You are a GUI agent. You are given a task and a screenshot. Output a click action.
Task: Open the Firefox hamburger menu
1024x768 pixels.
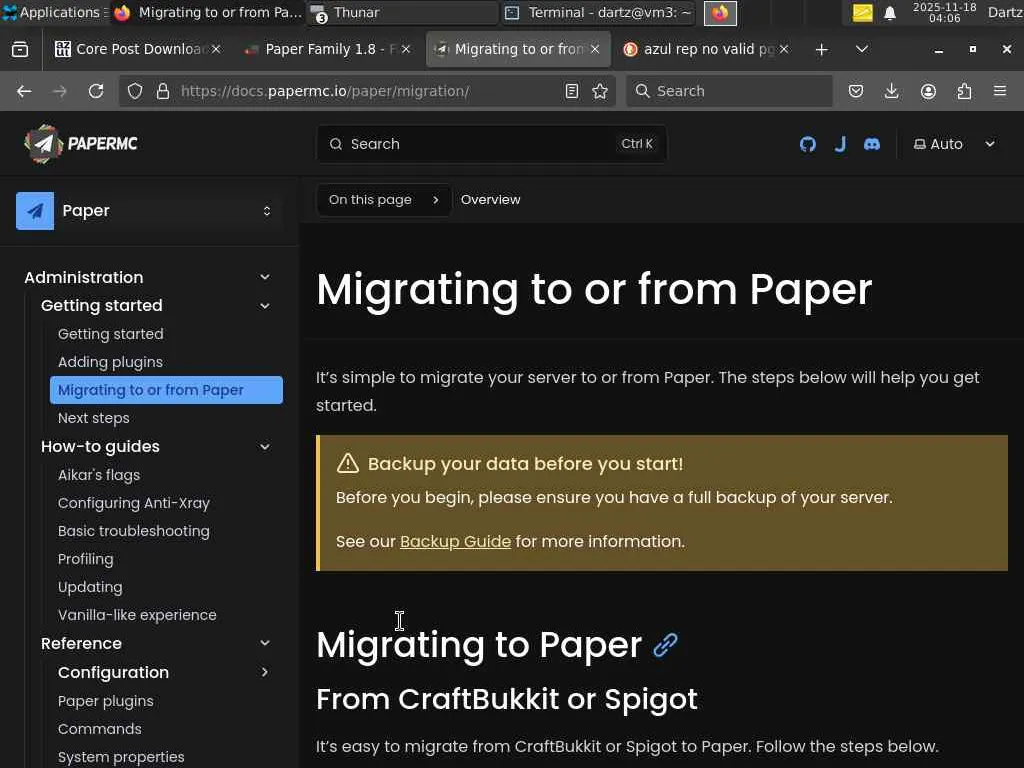(x=999, y=91)
